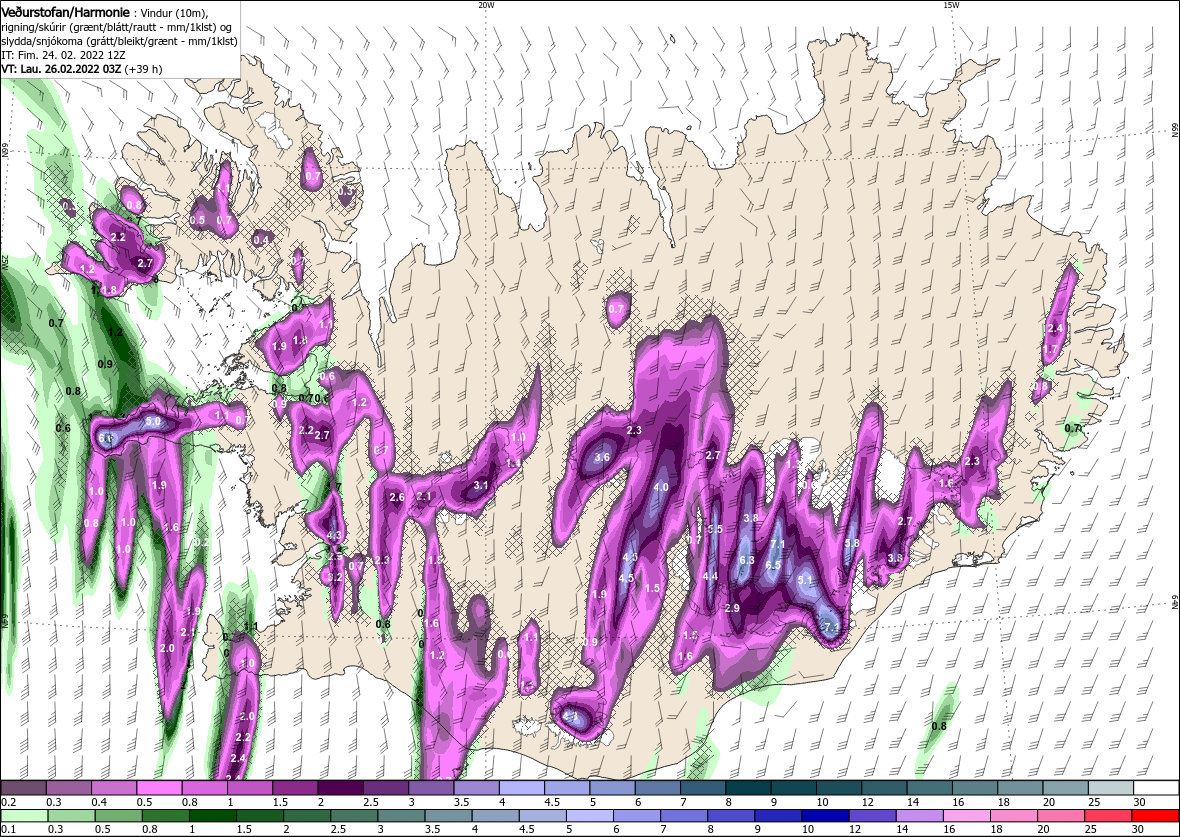
Task: Select the palest green 0.1 rain legend swatch
Action: pos(25,816)
